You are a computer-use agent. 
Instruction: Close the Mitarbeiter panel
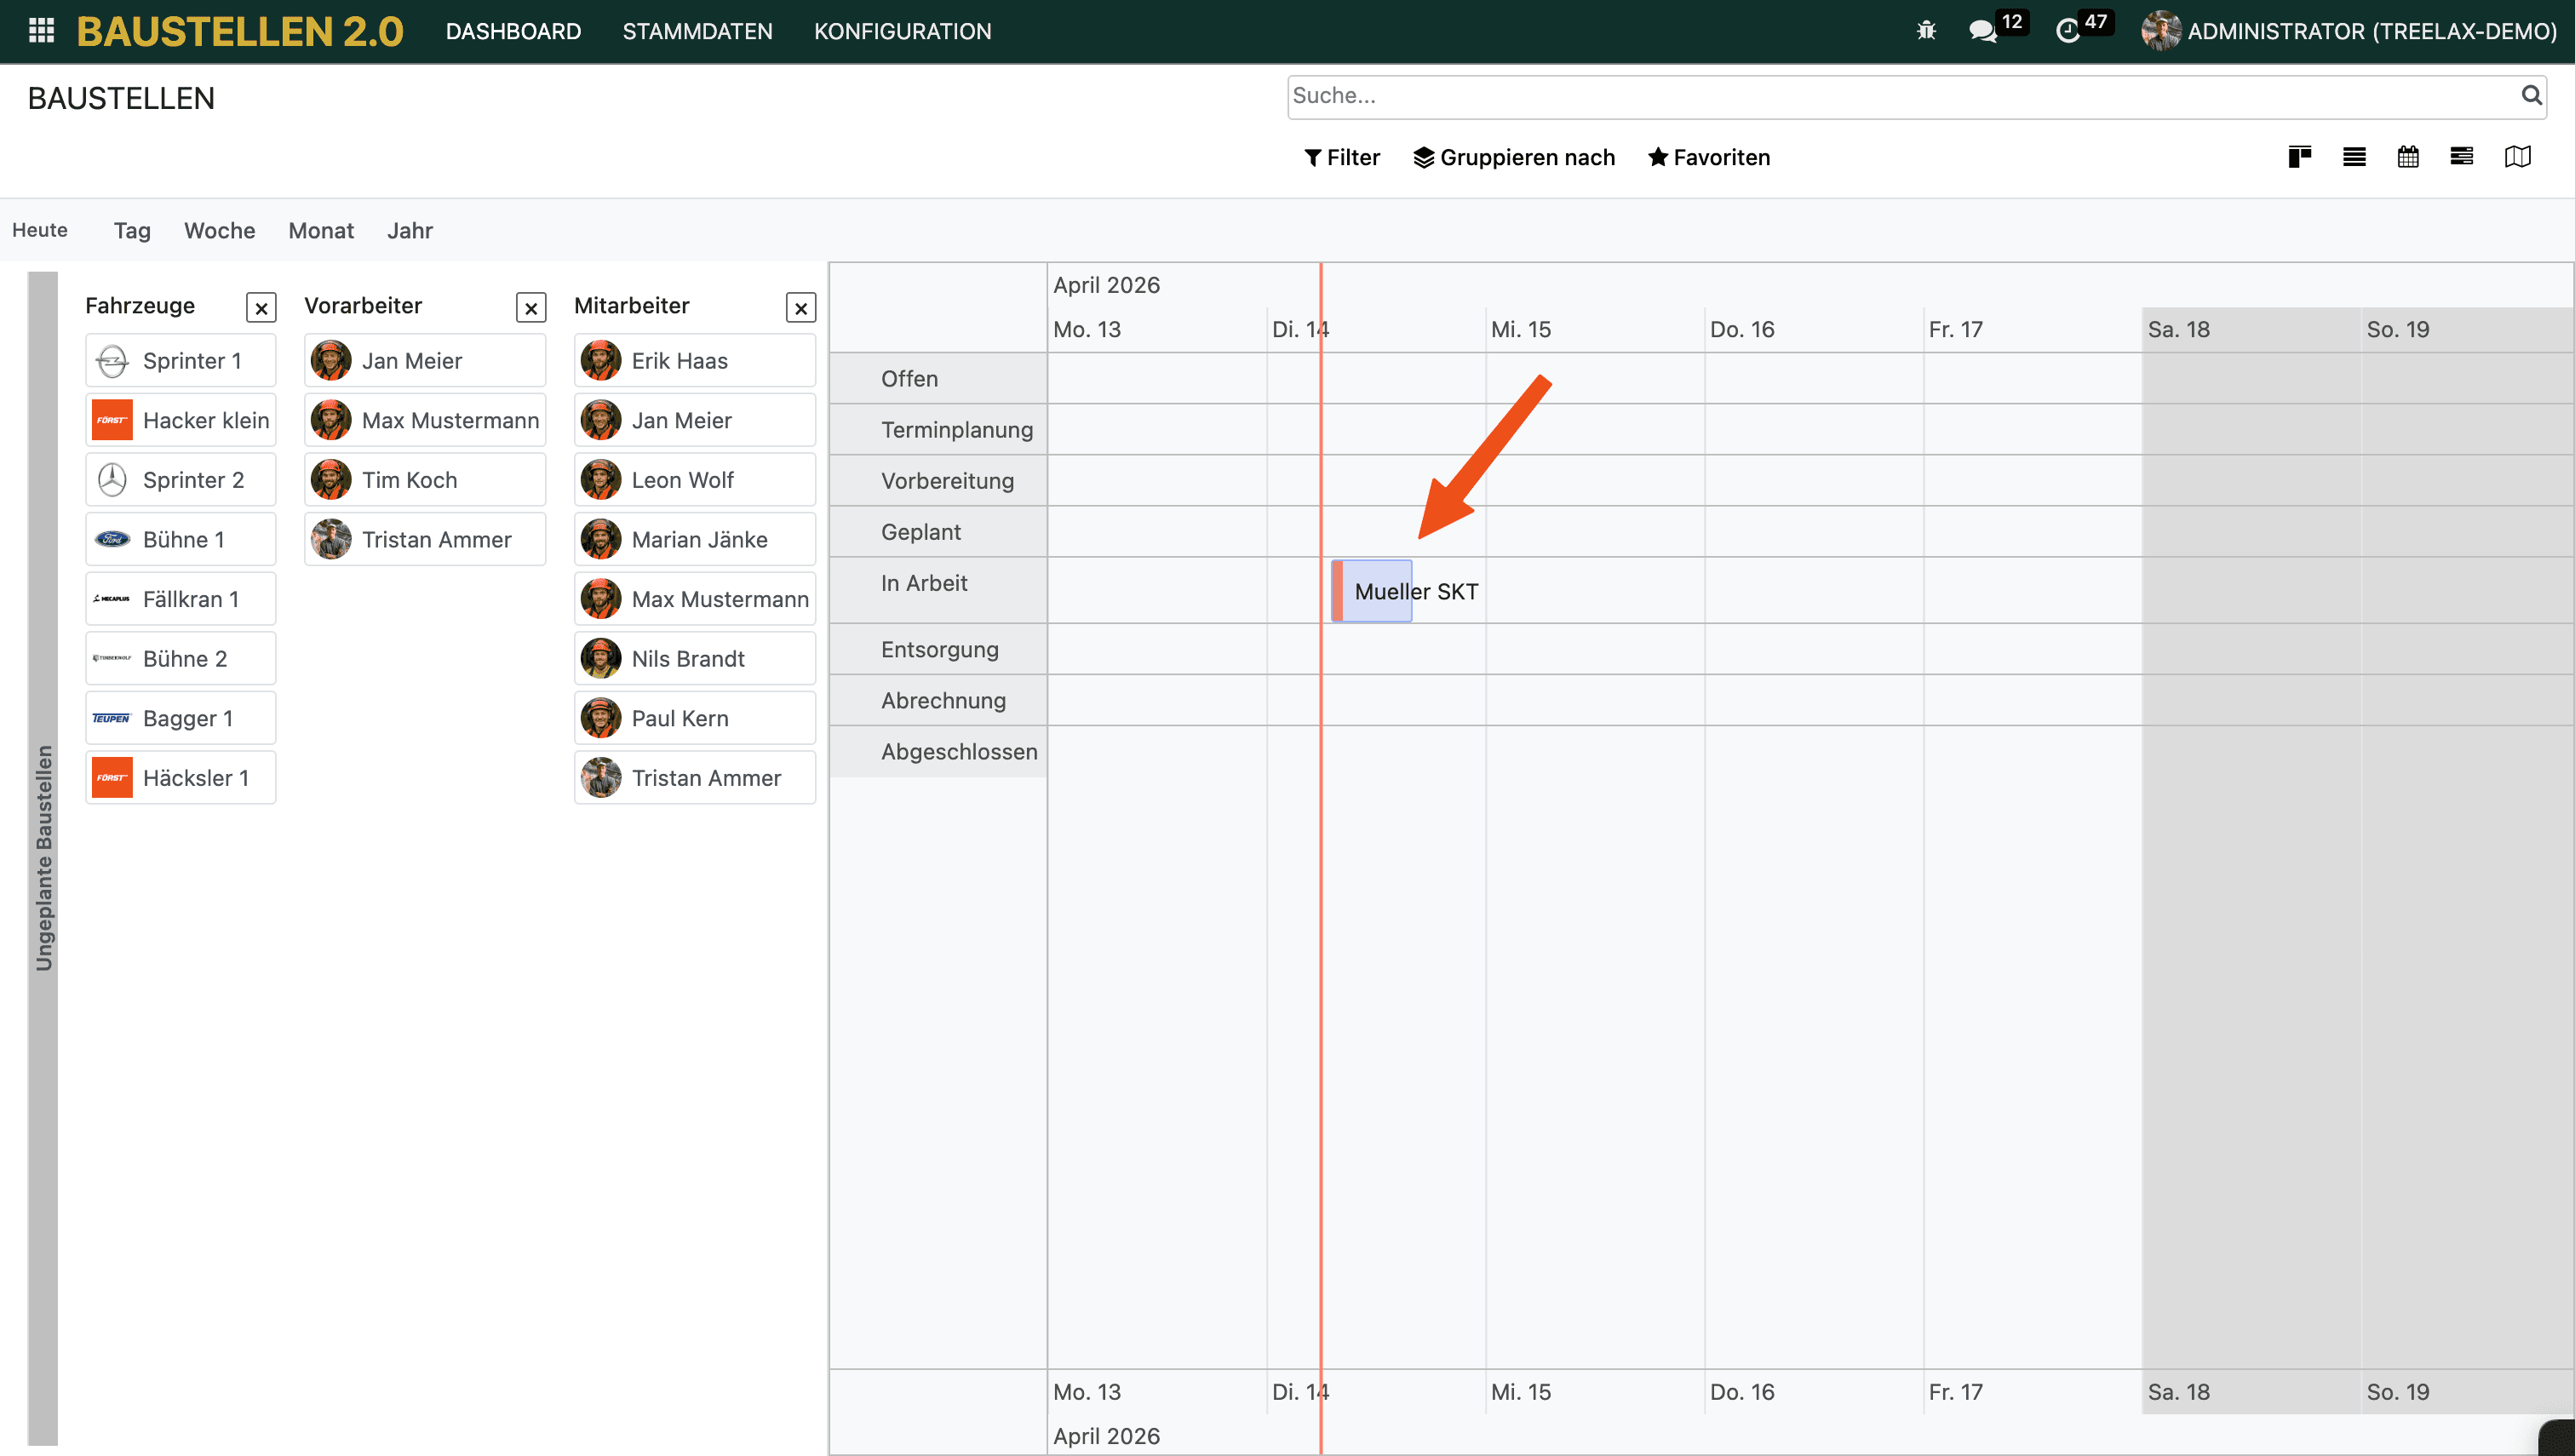(x=801, y=308)
